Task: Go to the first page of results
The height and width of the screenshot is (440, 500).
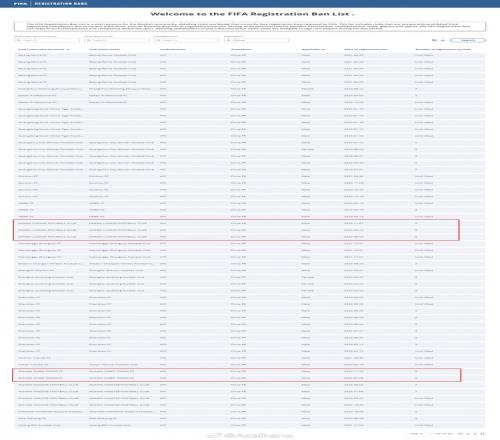Action: coord(461,434)
